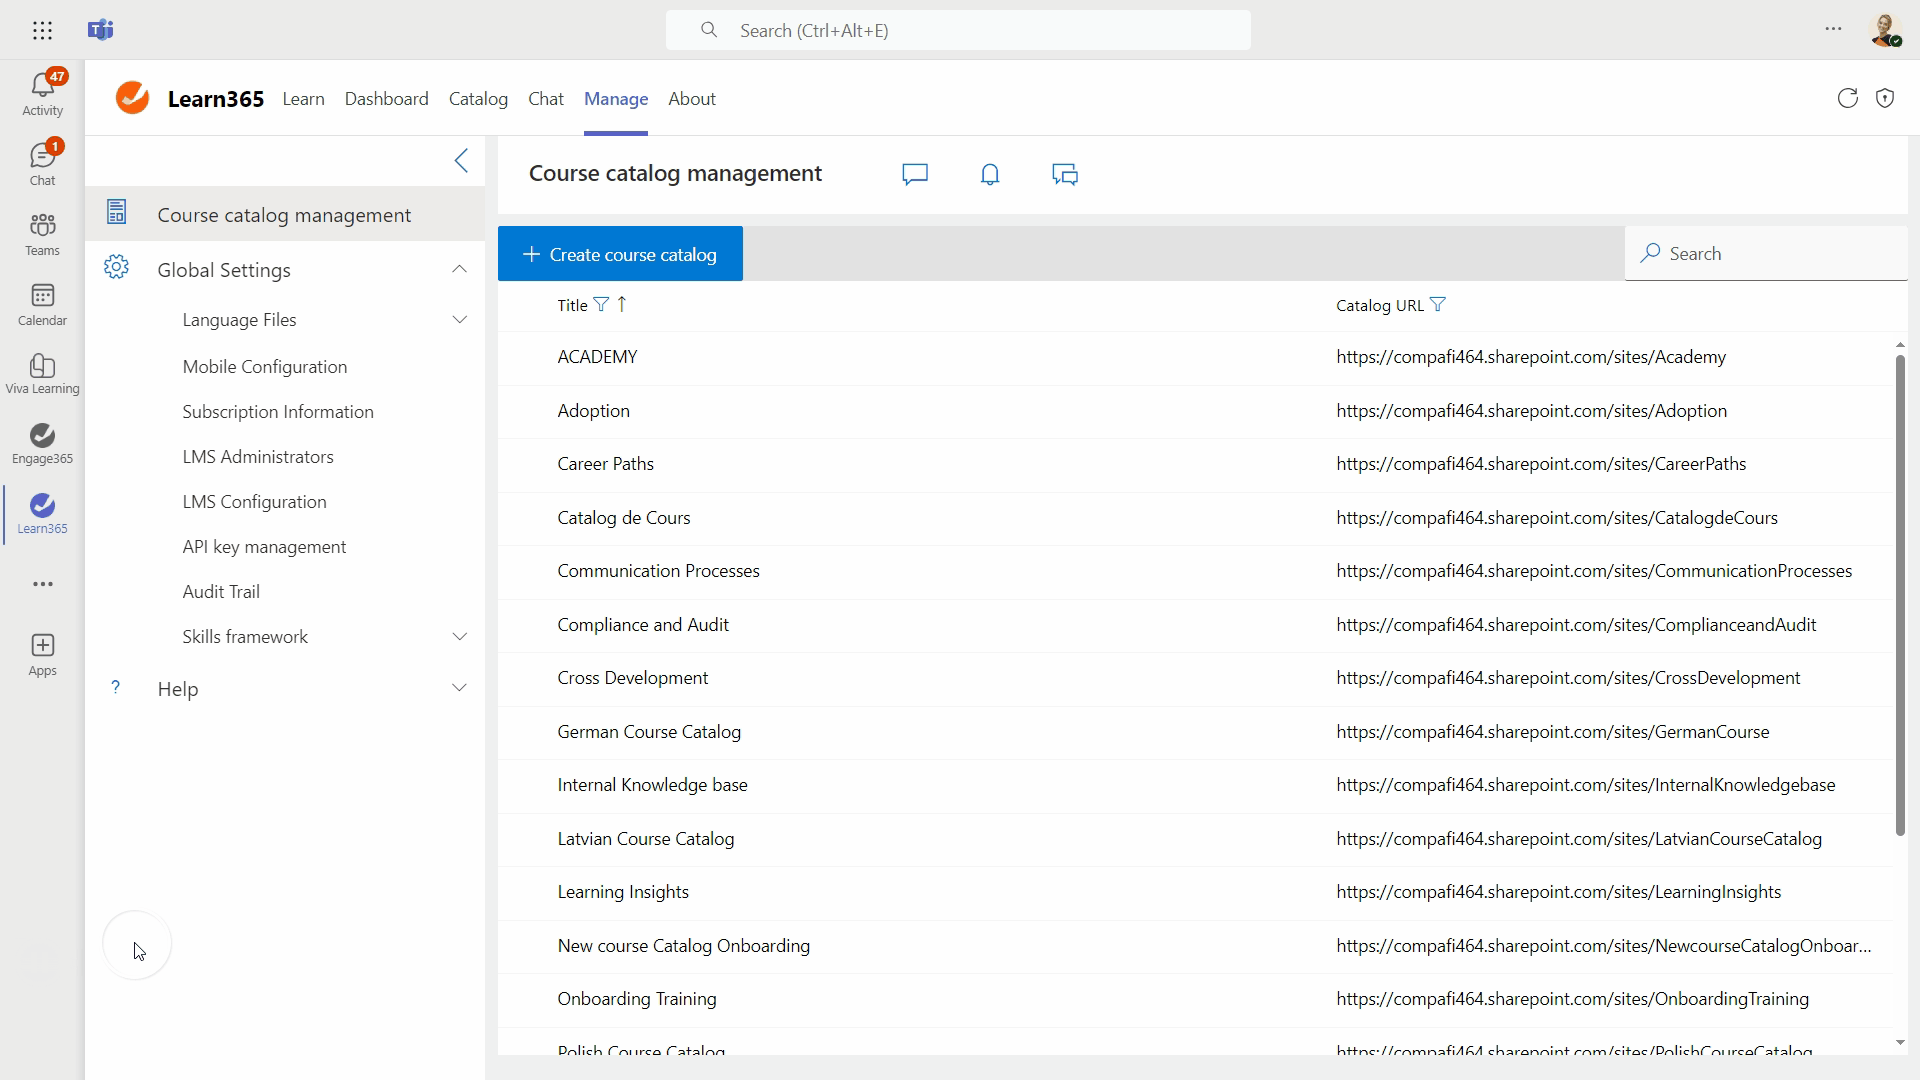Image resolution: width=1920 pixels, height=1080 pixels.
Task: Select the Career Paths catalog
Action: tap(1195, 464)
